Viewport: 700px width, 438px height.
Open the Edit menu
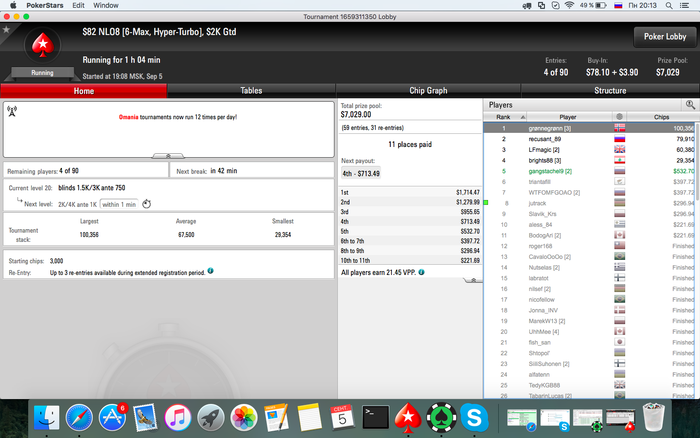(78, 5)
